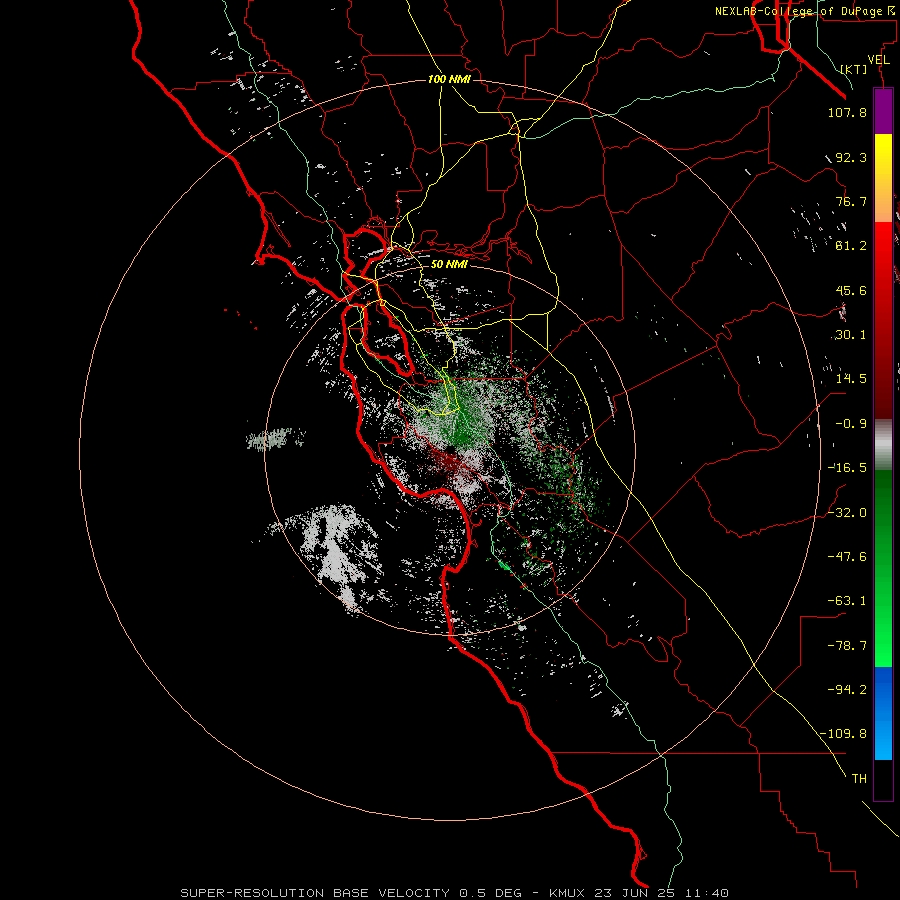Click the Super-Resolution Base Velocity caption text
Screen dimensions: 900x900
(455, 893)
